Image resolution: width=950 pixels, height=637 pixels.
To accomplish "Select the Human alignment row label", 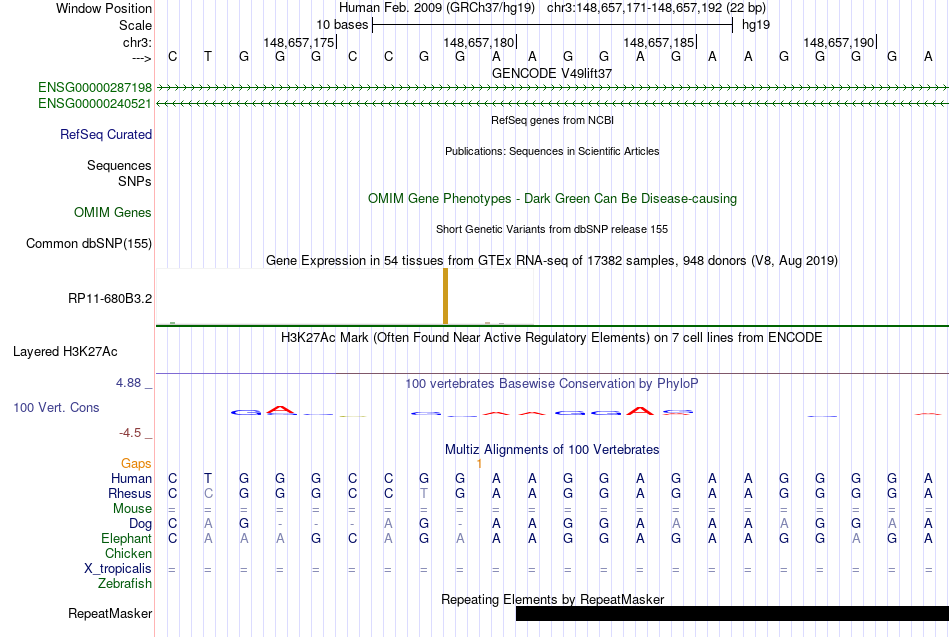I will pyautogui.click(x=131, y=479).
